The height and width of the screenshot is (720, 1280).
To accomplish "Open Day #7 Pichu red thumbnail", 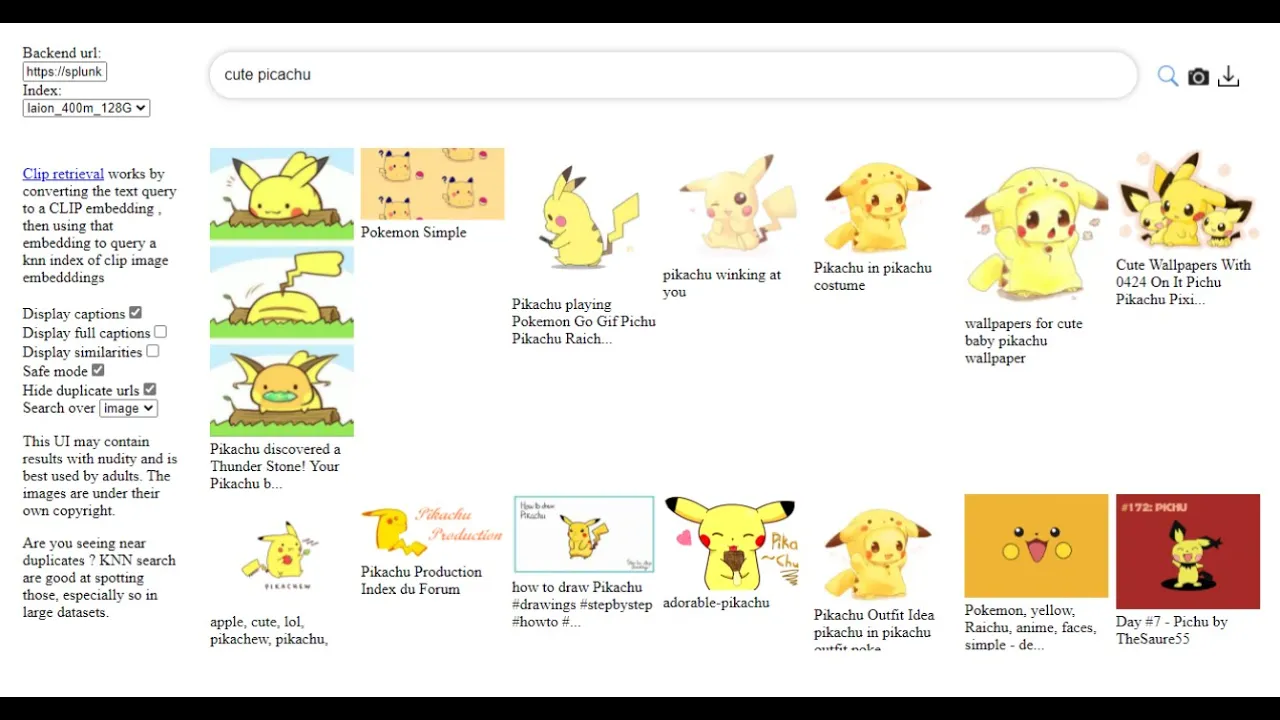I will 1188,551.
